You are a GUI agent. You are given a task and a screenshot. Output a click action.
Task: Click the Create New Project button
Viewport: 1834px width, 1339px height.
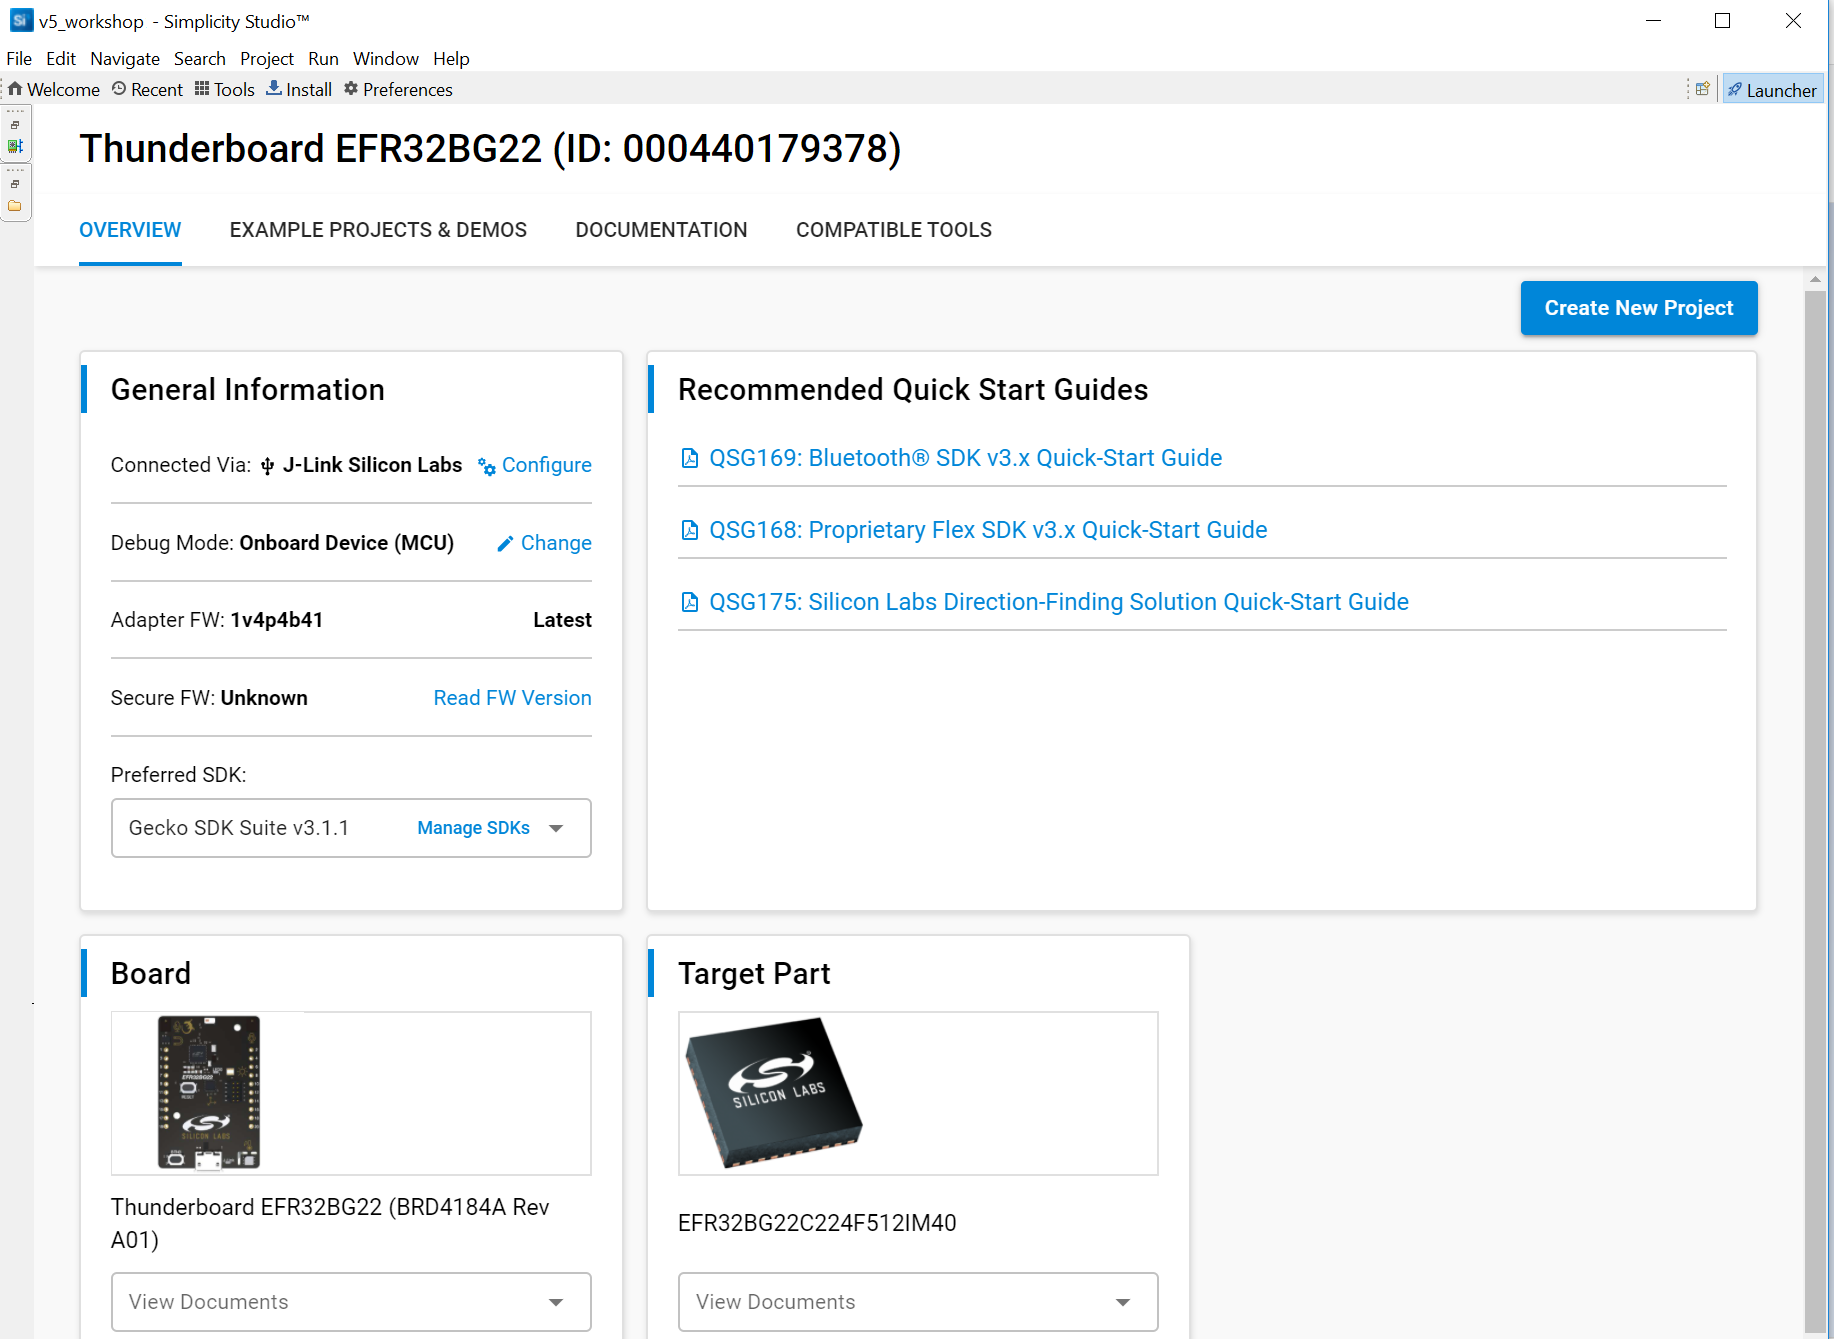point(1639,308)
